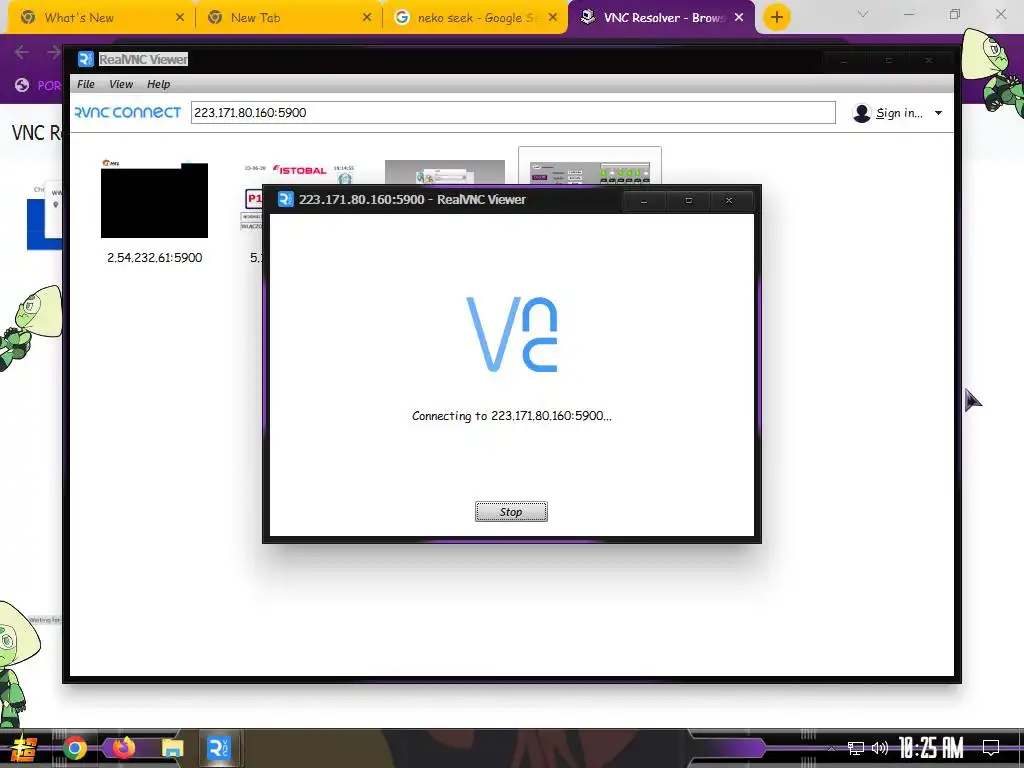Open the File menu in RealVNC Viewer
Image resolution: width=1024 pixels, height=768 pixels.
(x=86, y=84)
